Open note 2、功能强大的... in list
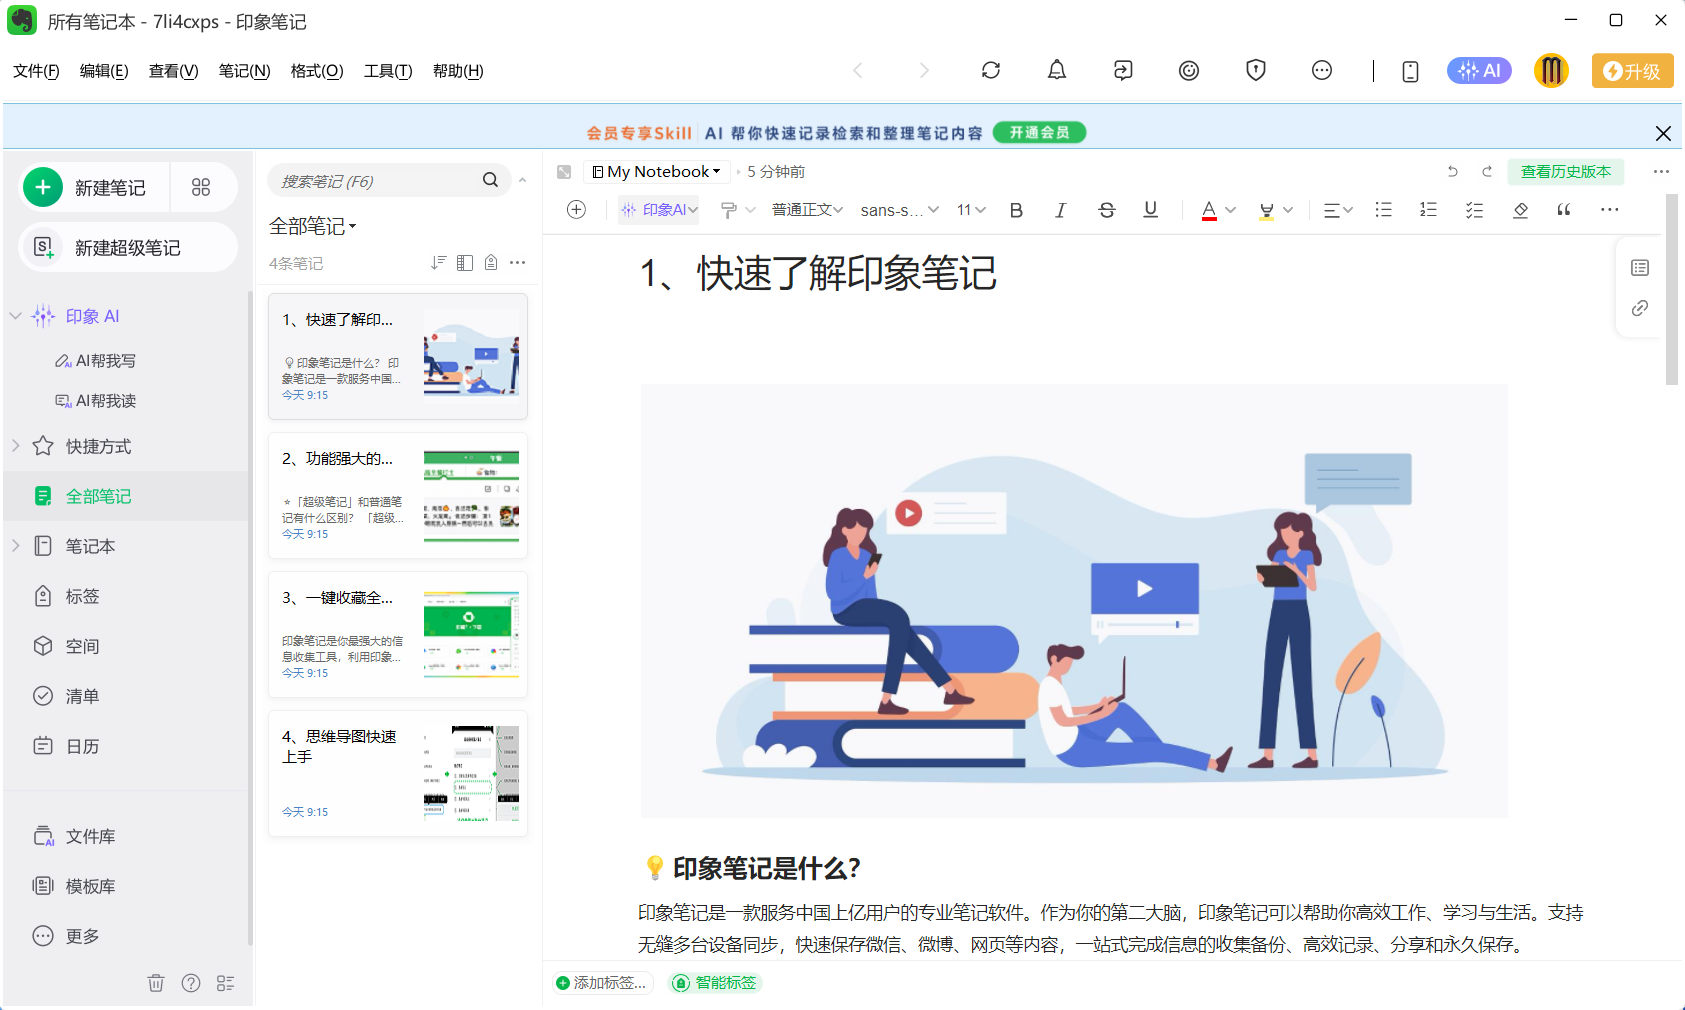 [x=398, y=495]
